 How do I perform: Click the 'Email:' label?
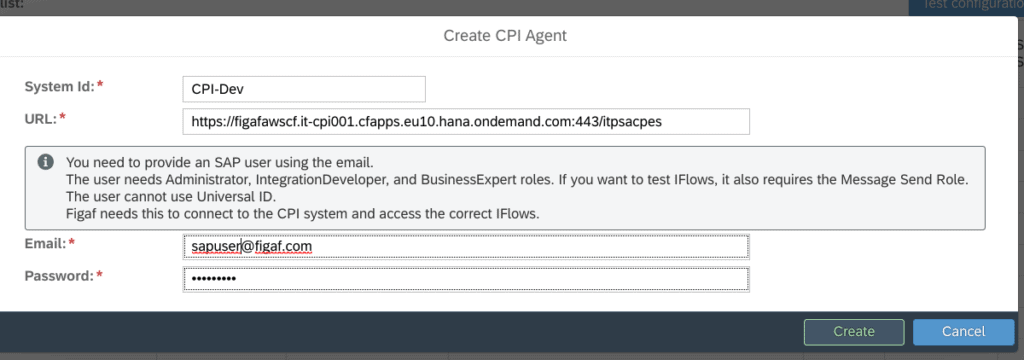[x=50, y=243]
